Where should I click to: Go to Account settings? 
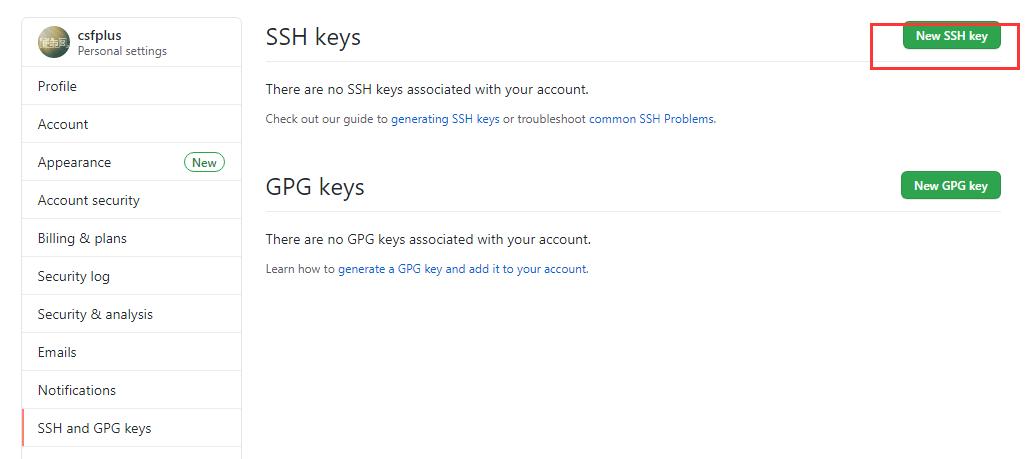(63, 124)
